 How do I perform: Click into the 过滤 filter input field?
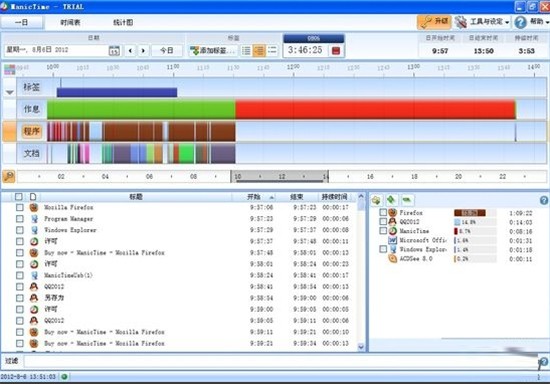click(280, 361)
